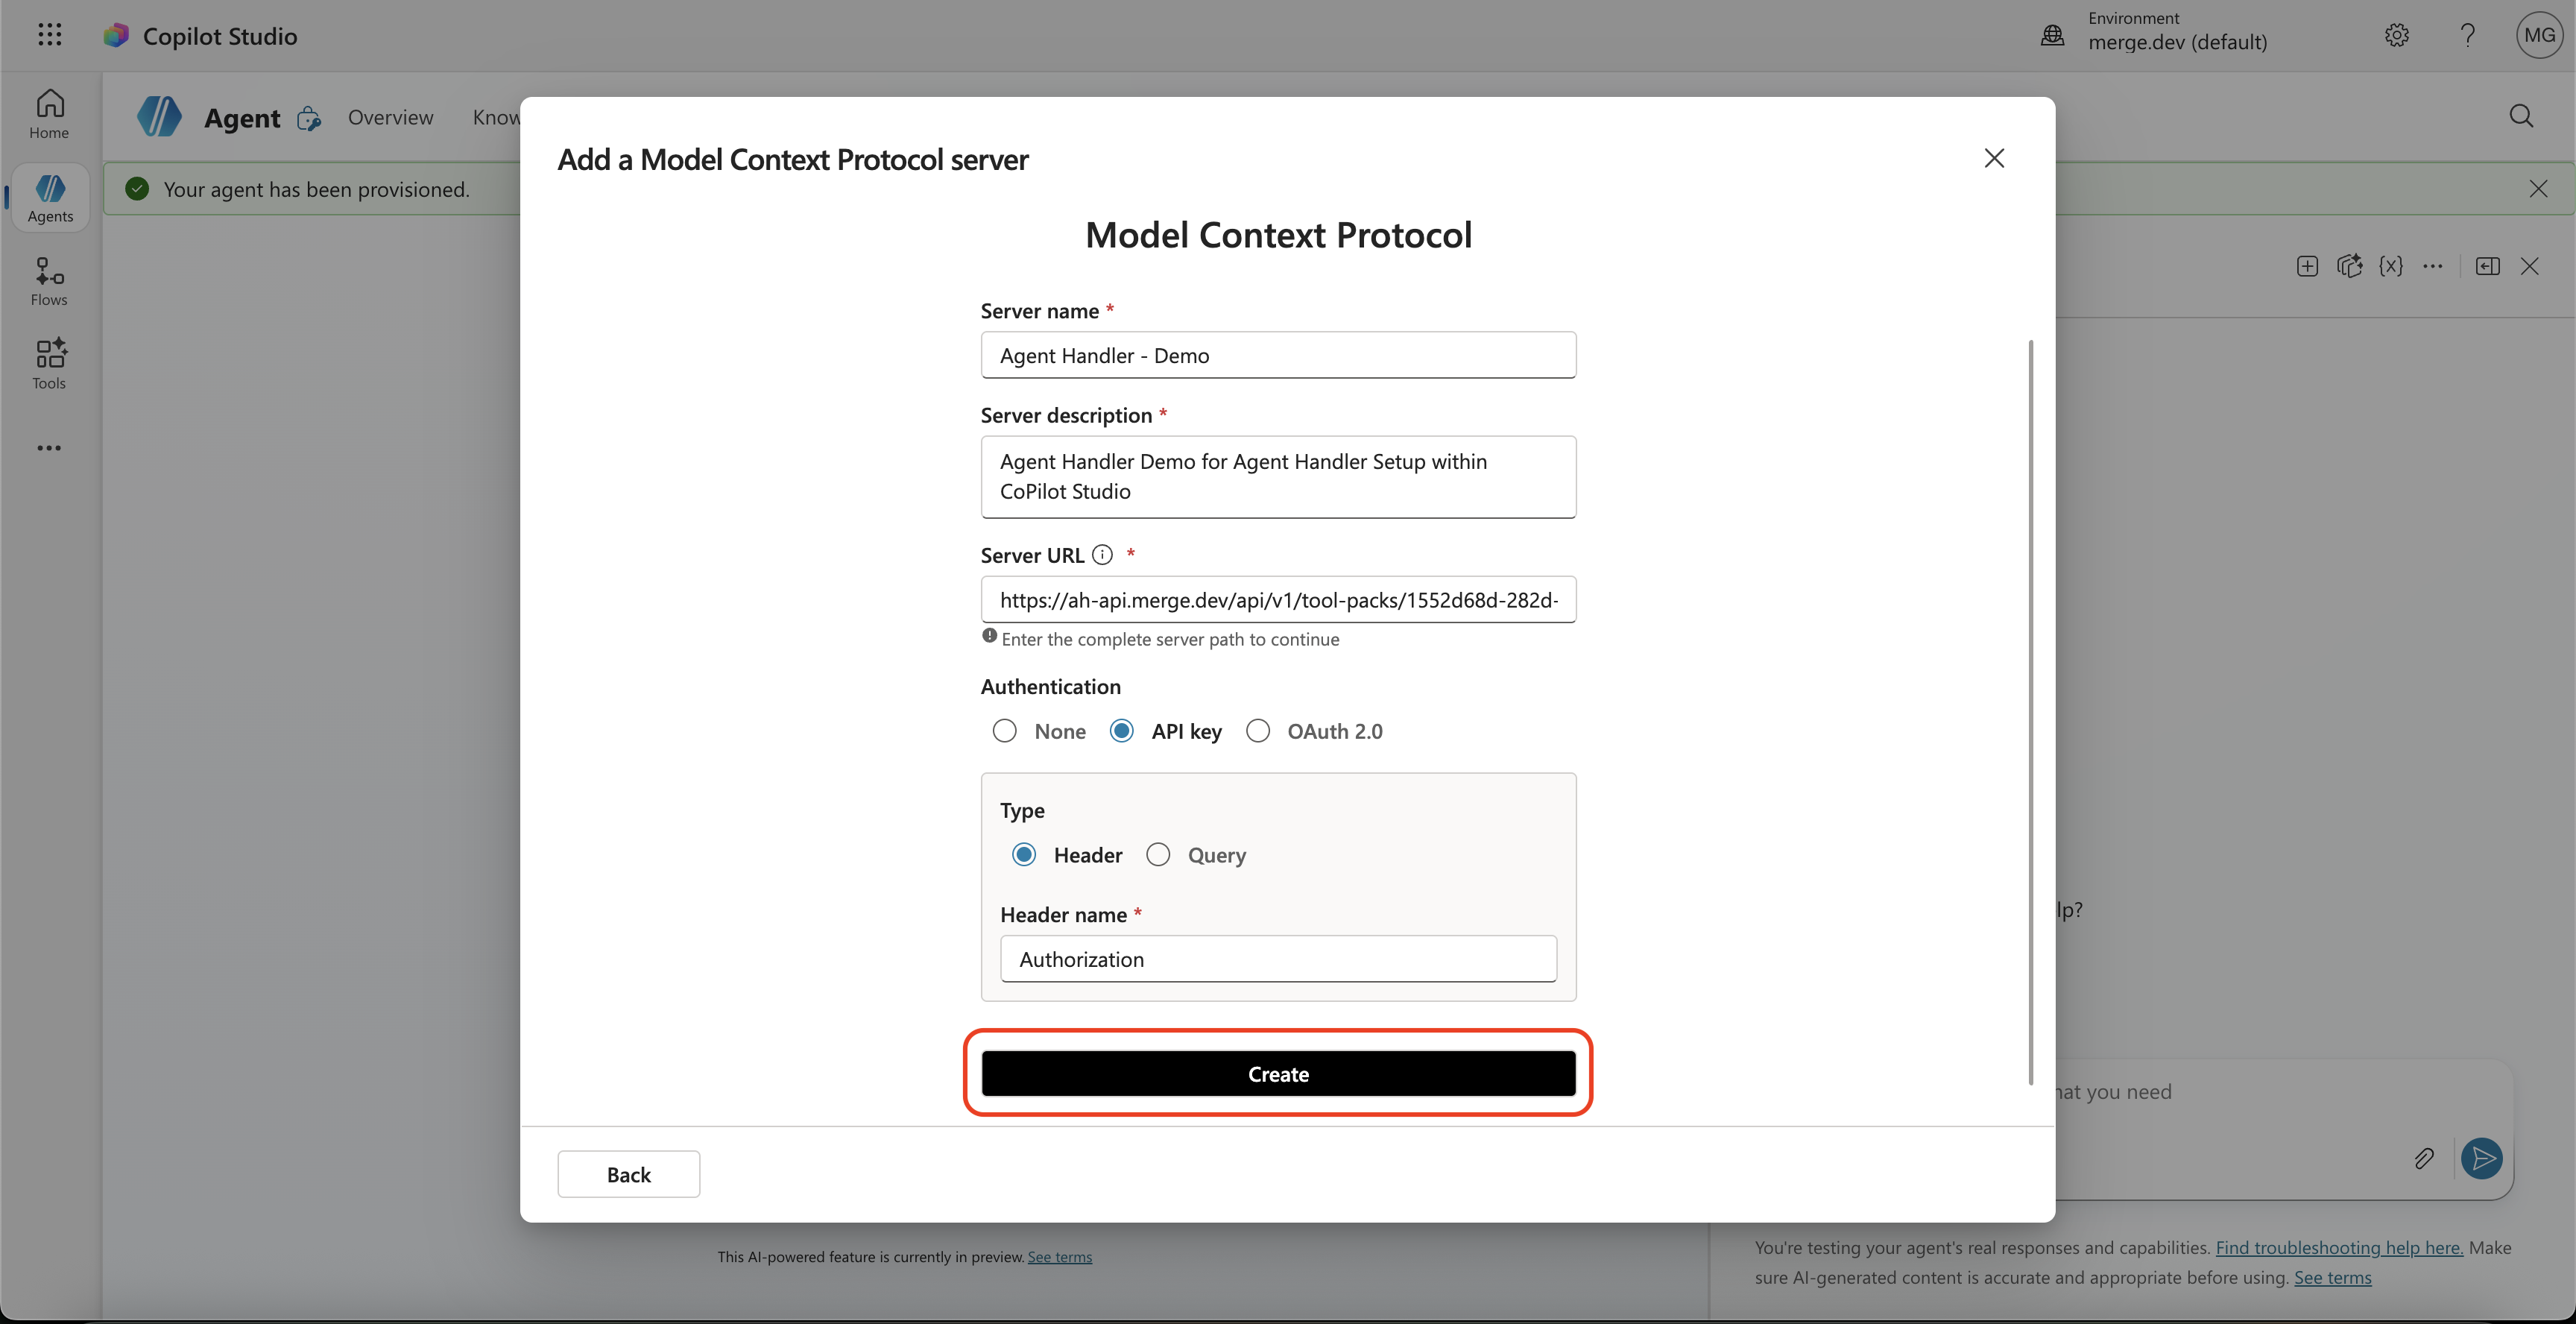Viewport: 2576px width, 1324px height.
Task: Click the Back button
Action: click(x=628, y=1174)
